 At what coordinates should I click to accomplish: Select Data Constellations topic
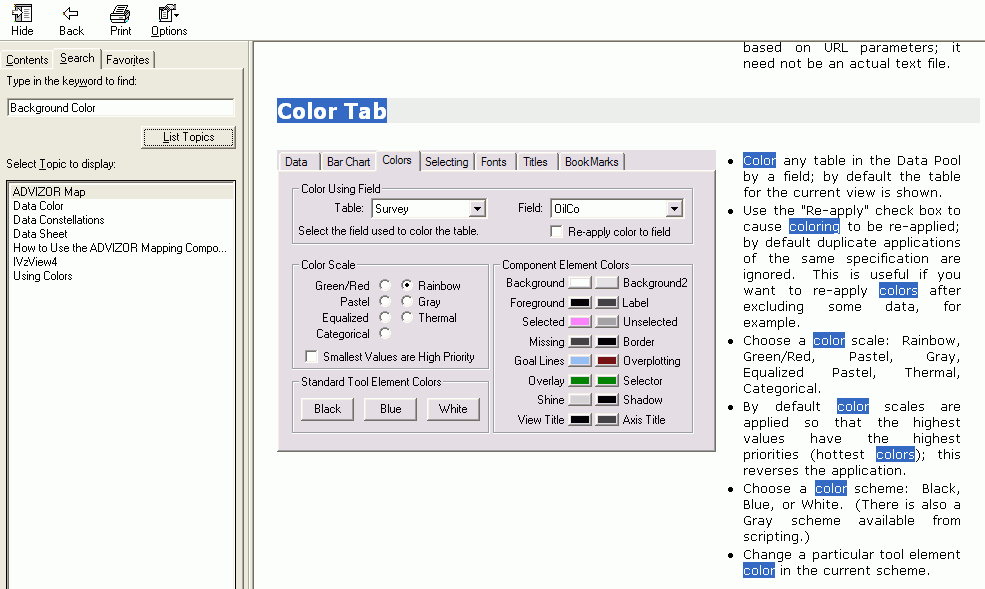[x=58, y=220]
